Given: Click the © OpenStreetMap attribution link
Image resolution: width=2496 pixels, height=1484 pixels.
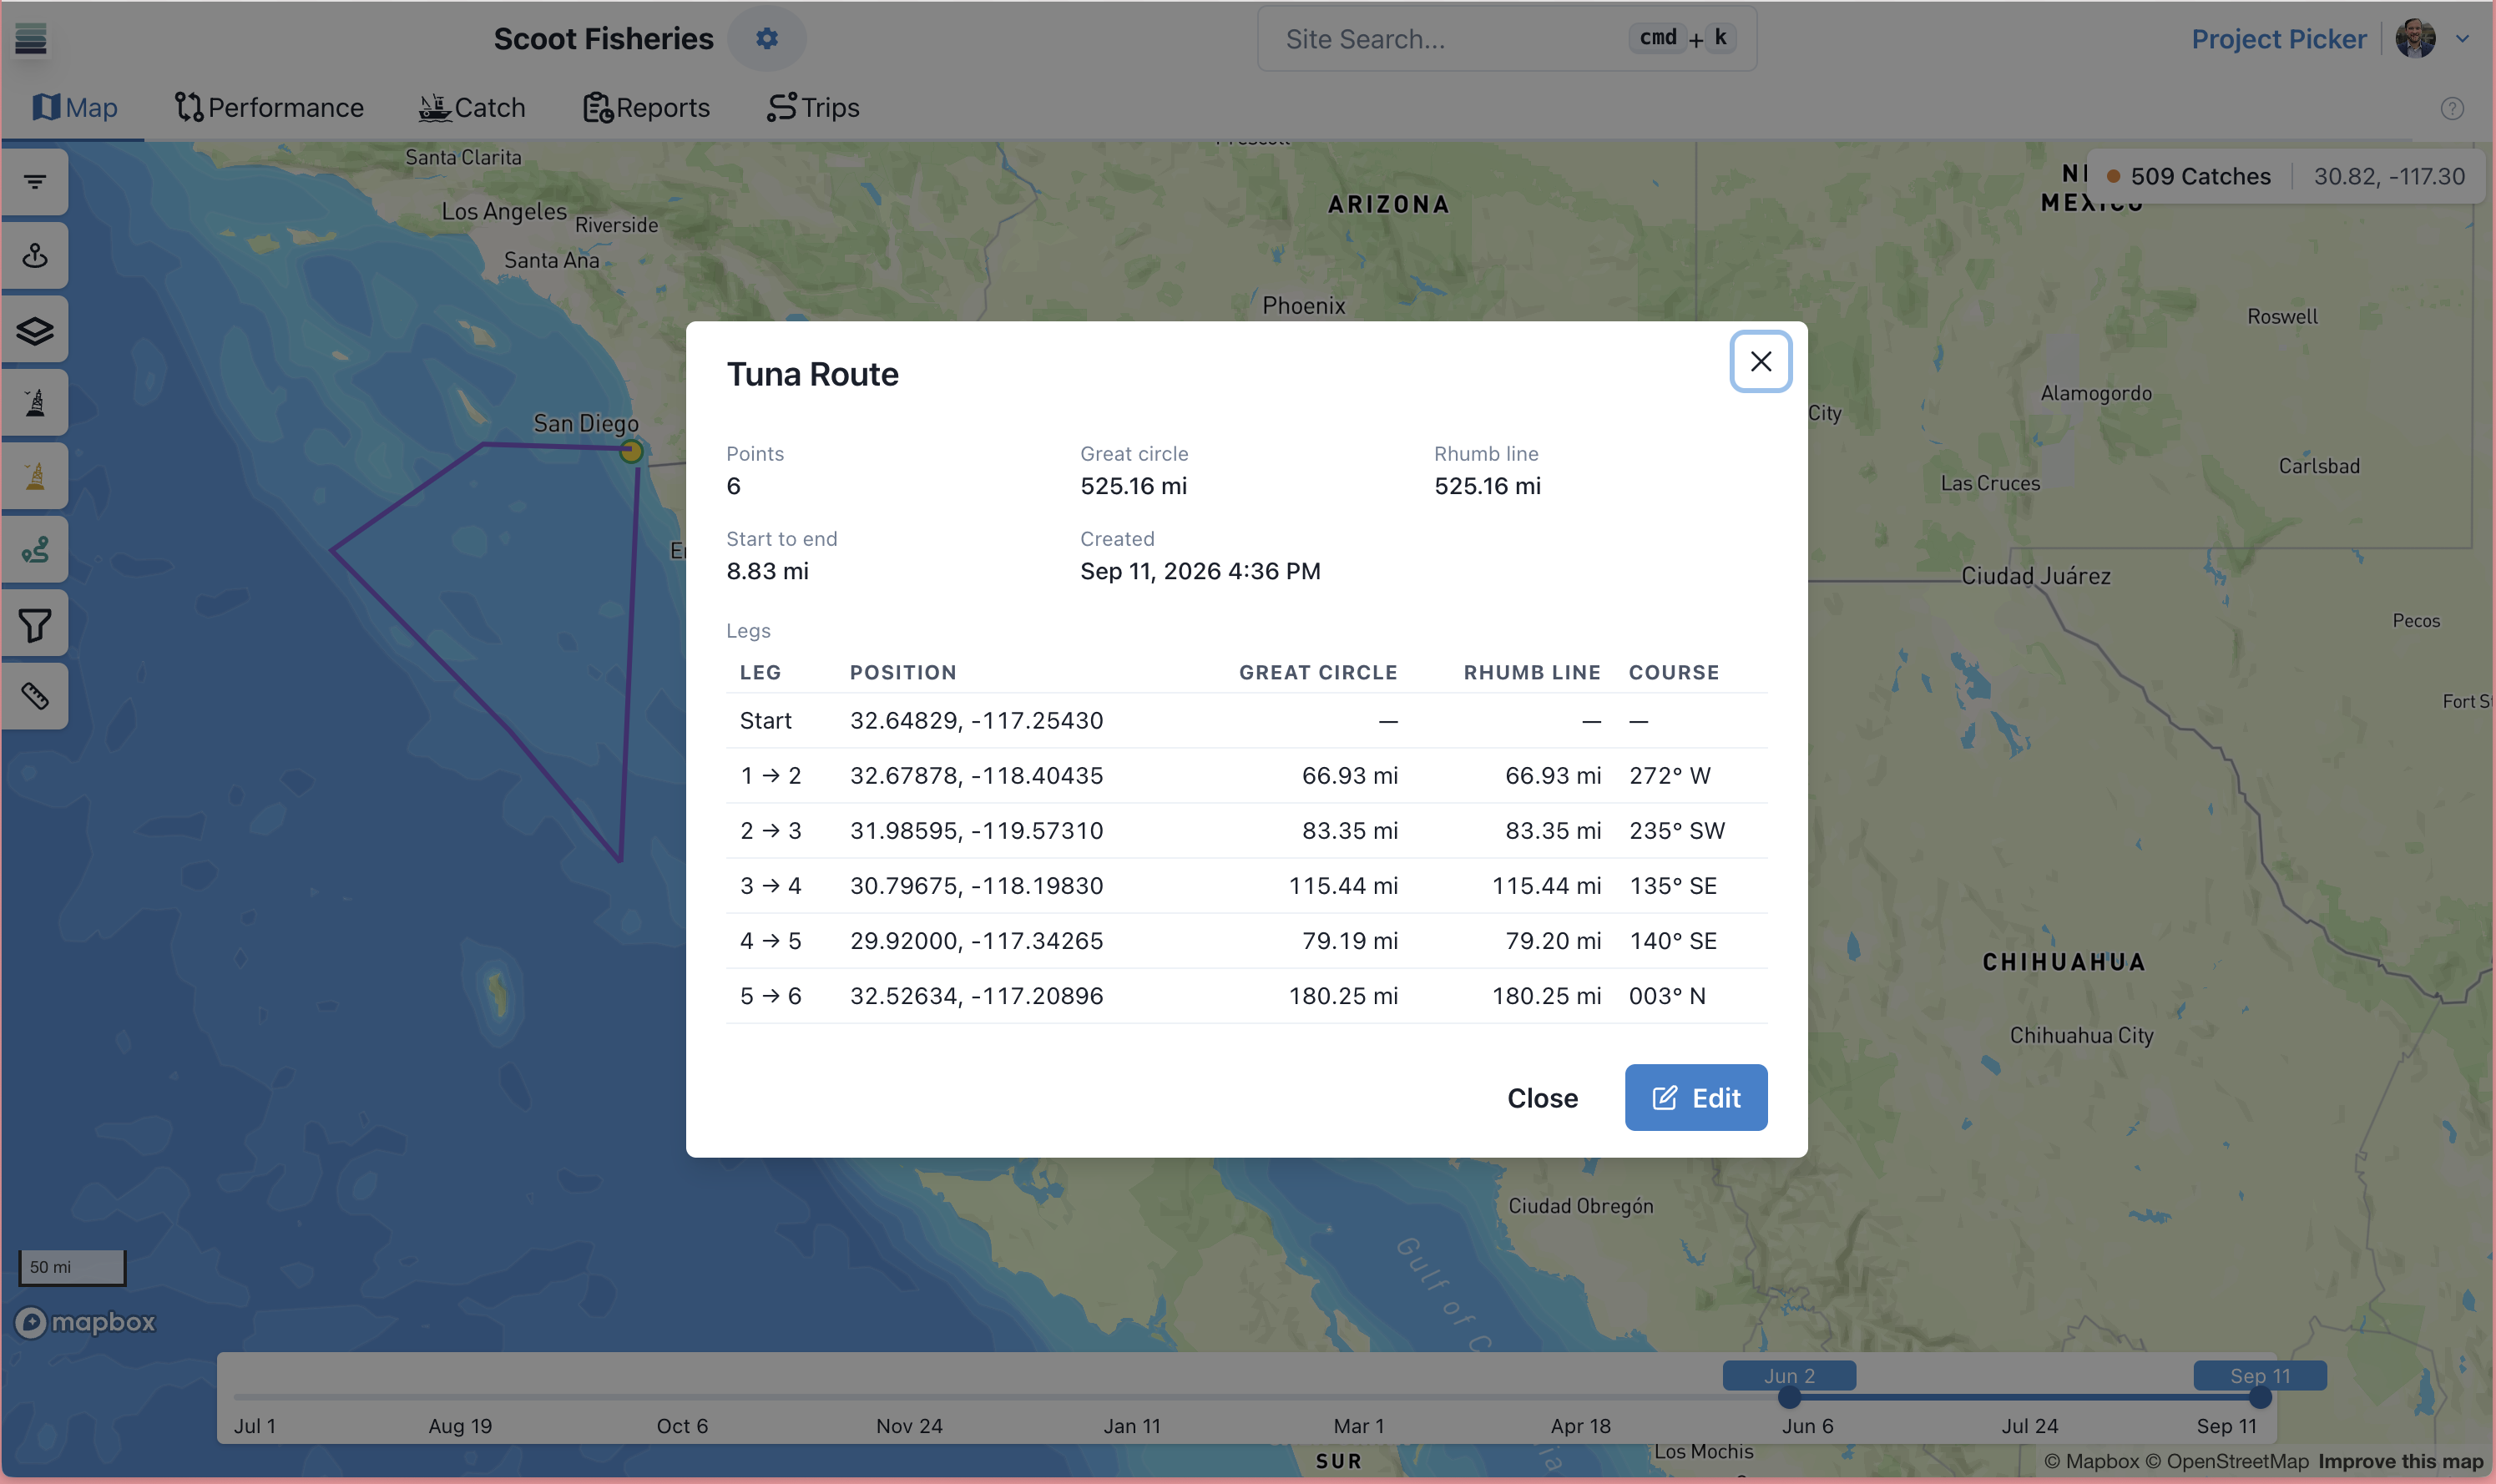Looking at the screenshot, I should 2227,1461.
